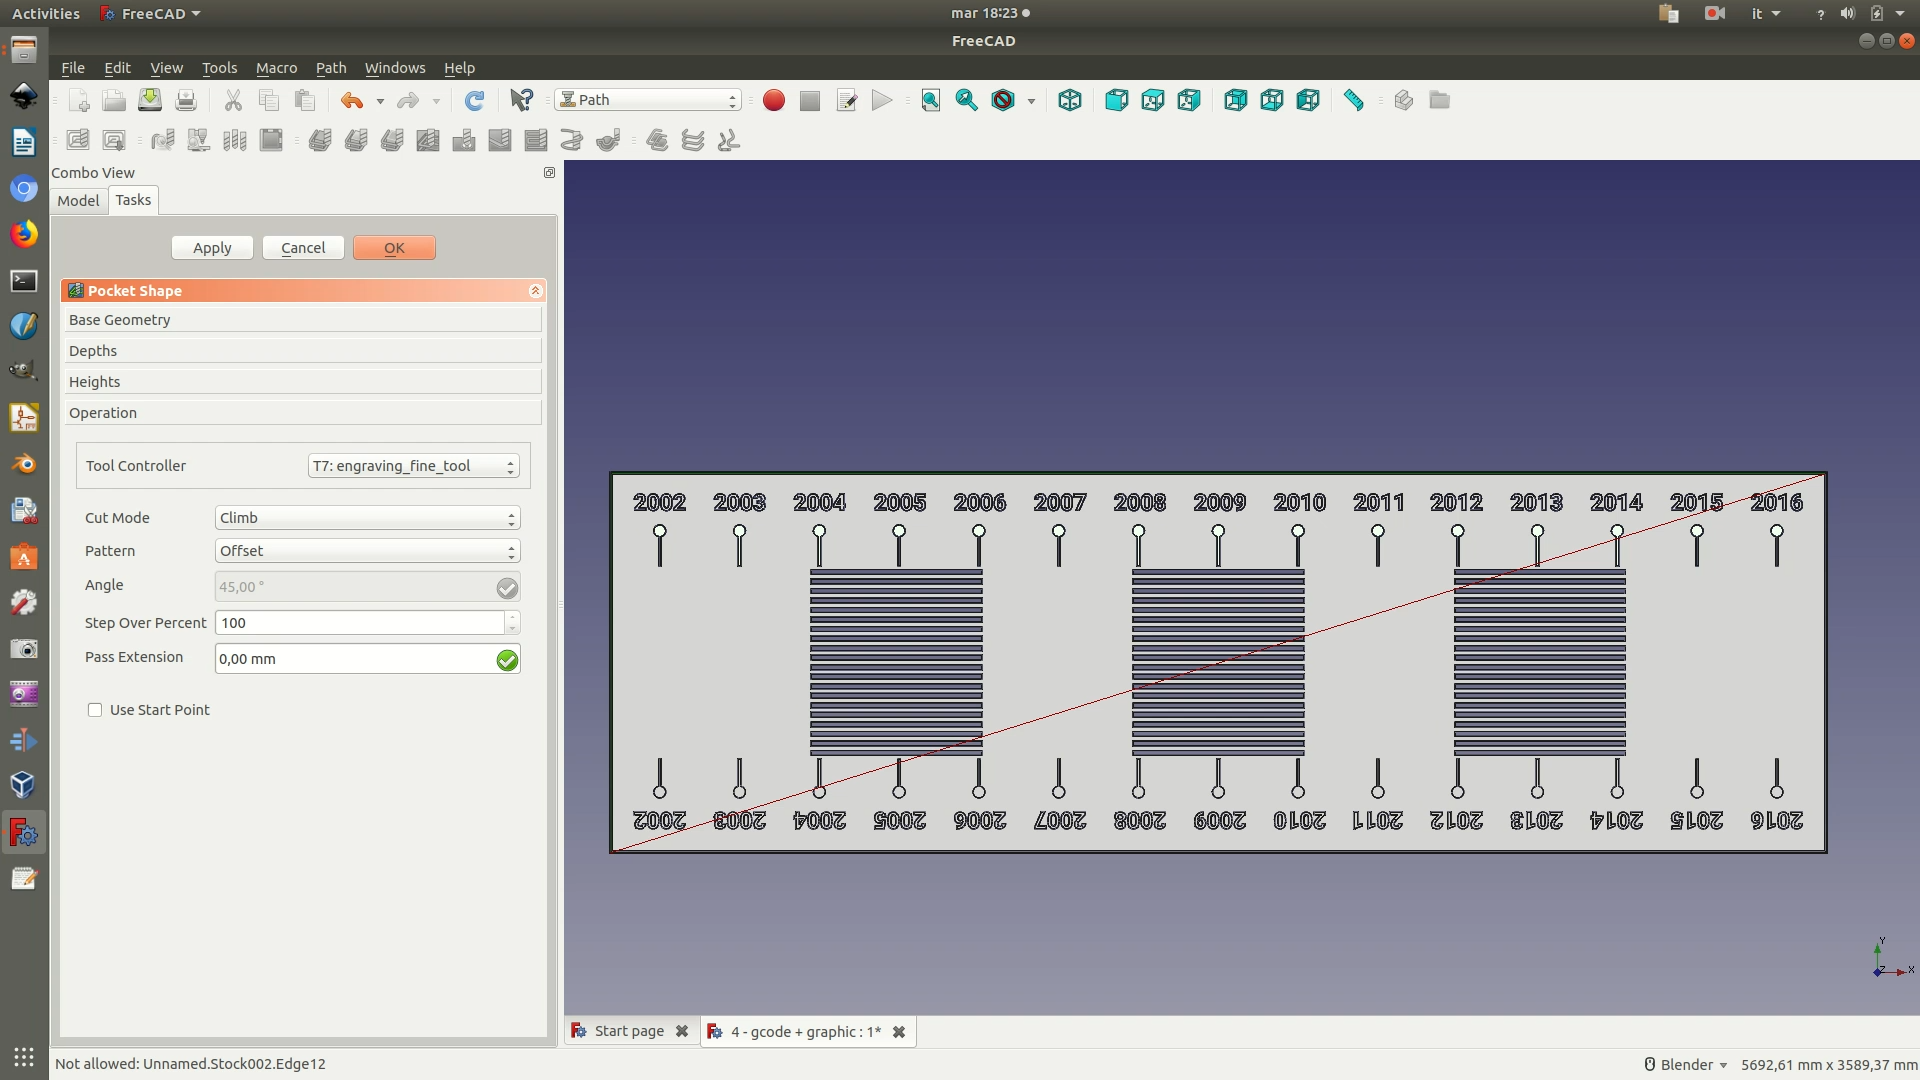This screenshot has width=1920, height=1080.
Task: Open the workbench selector showing Path
Action: coord(648,100)
